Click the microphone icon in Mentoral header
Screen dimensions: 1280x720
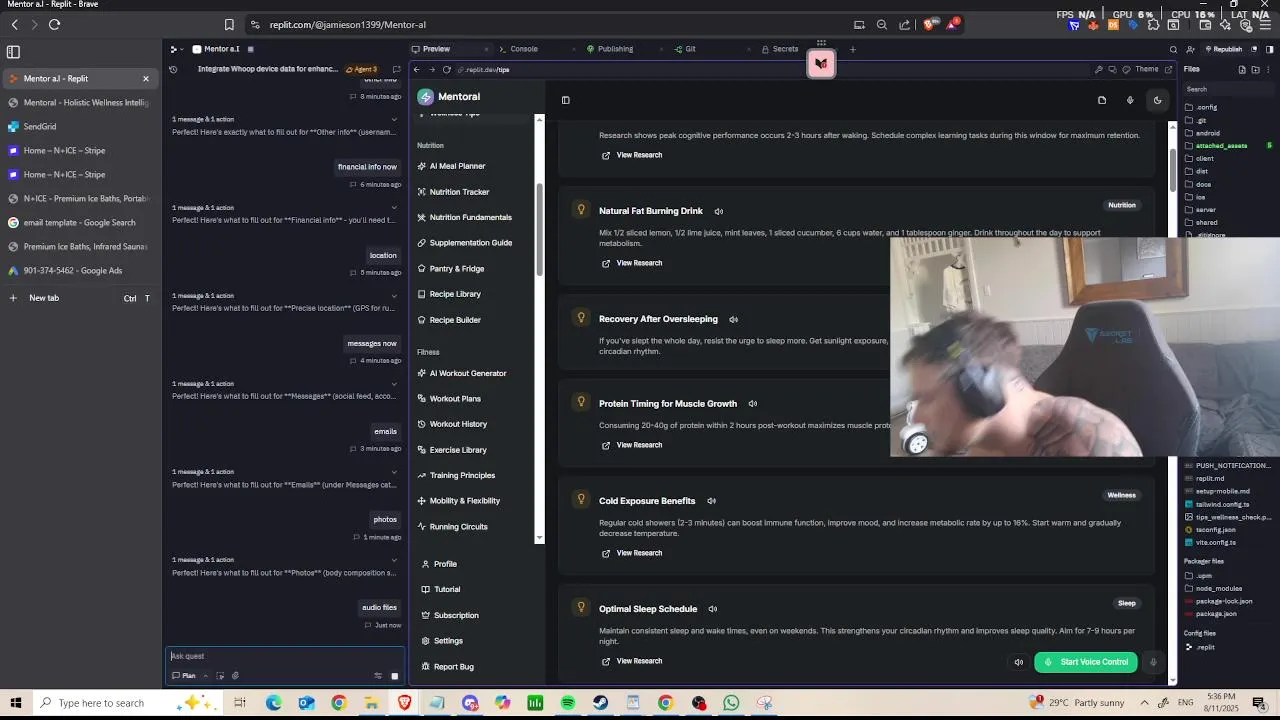[1130, 100]
